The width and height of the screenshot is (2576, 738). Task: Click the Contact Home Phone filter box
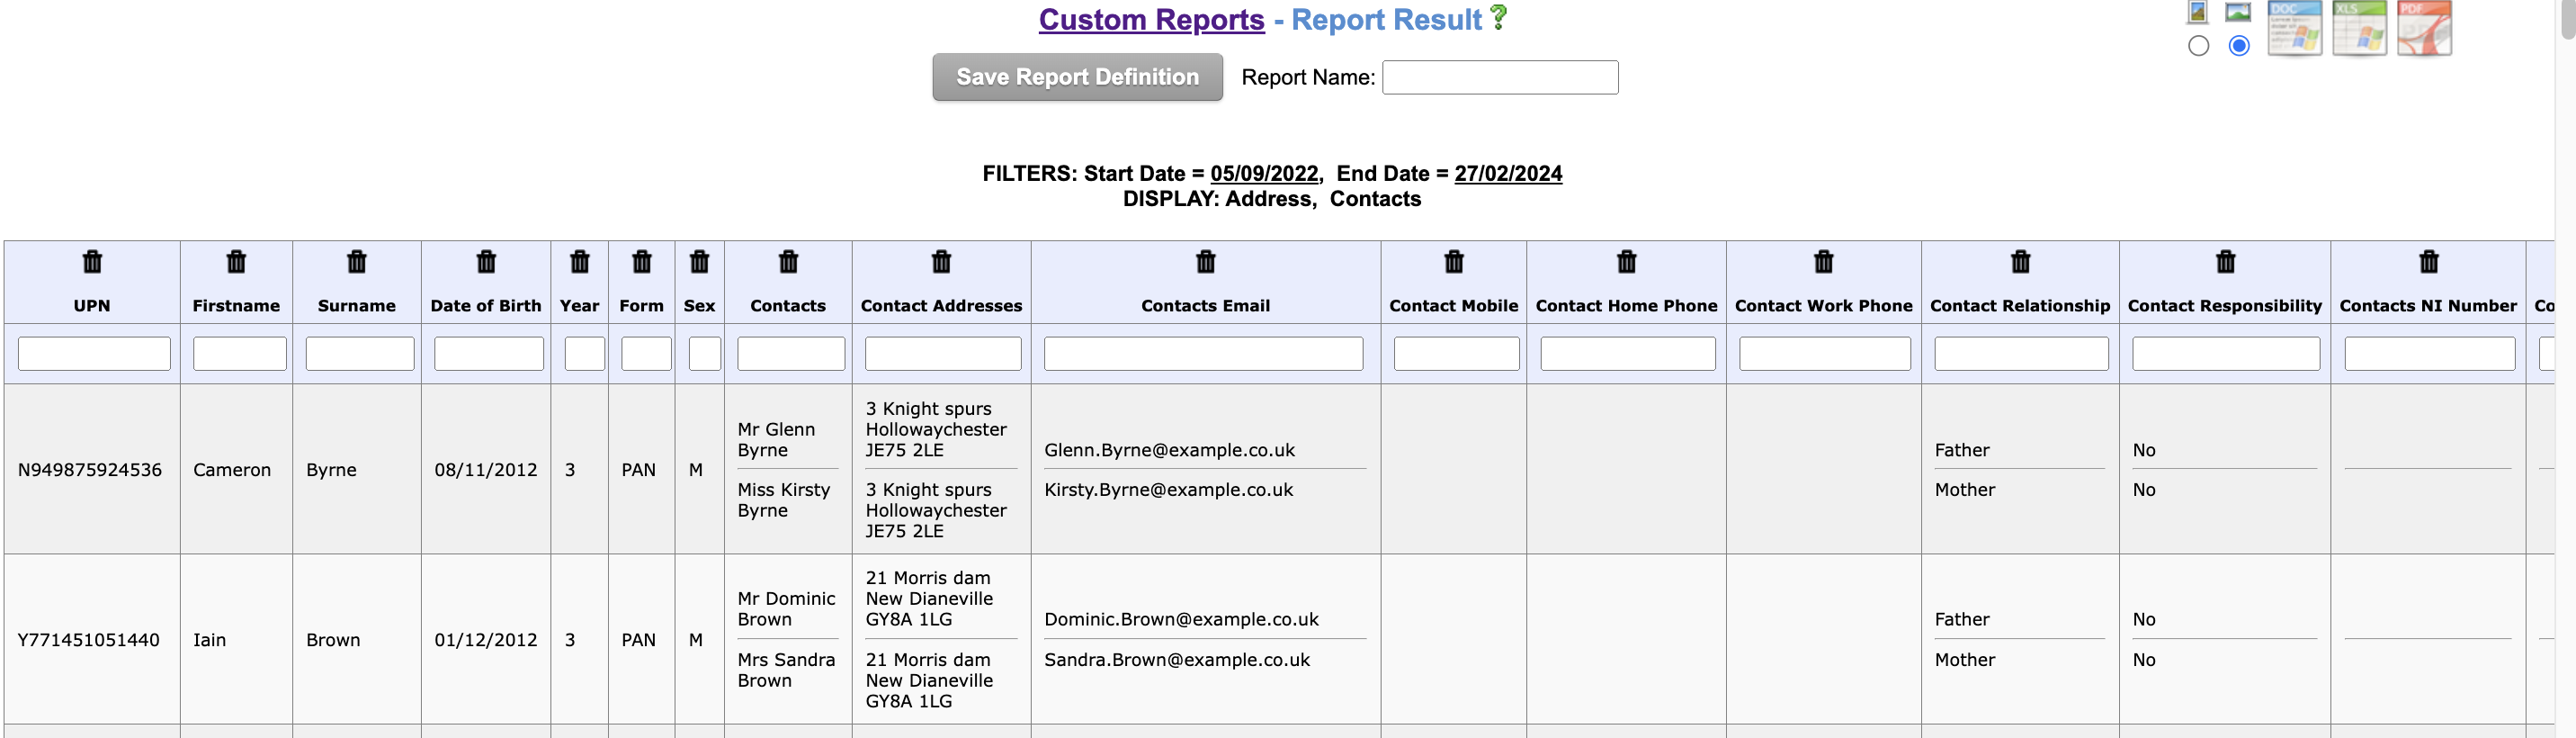[x=1628, y=354]
